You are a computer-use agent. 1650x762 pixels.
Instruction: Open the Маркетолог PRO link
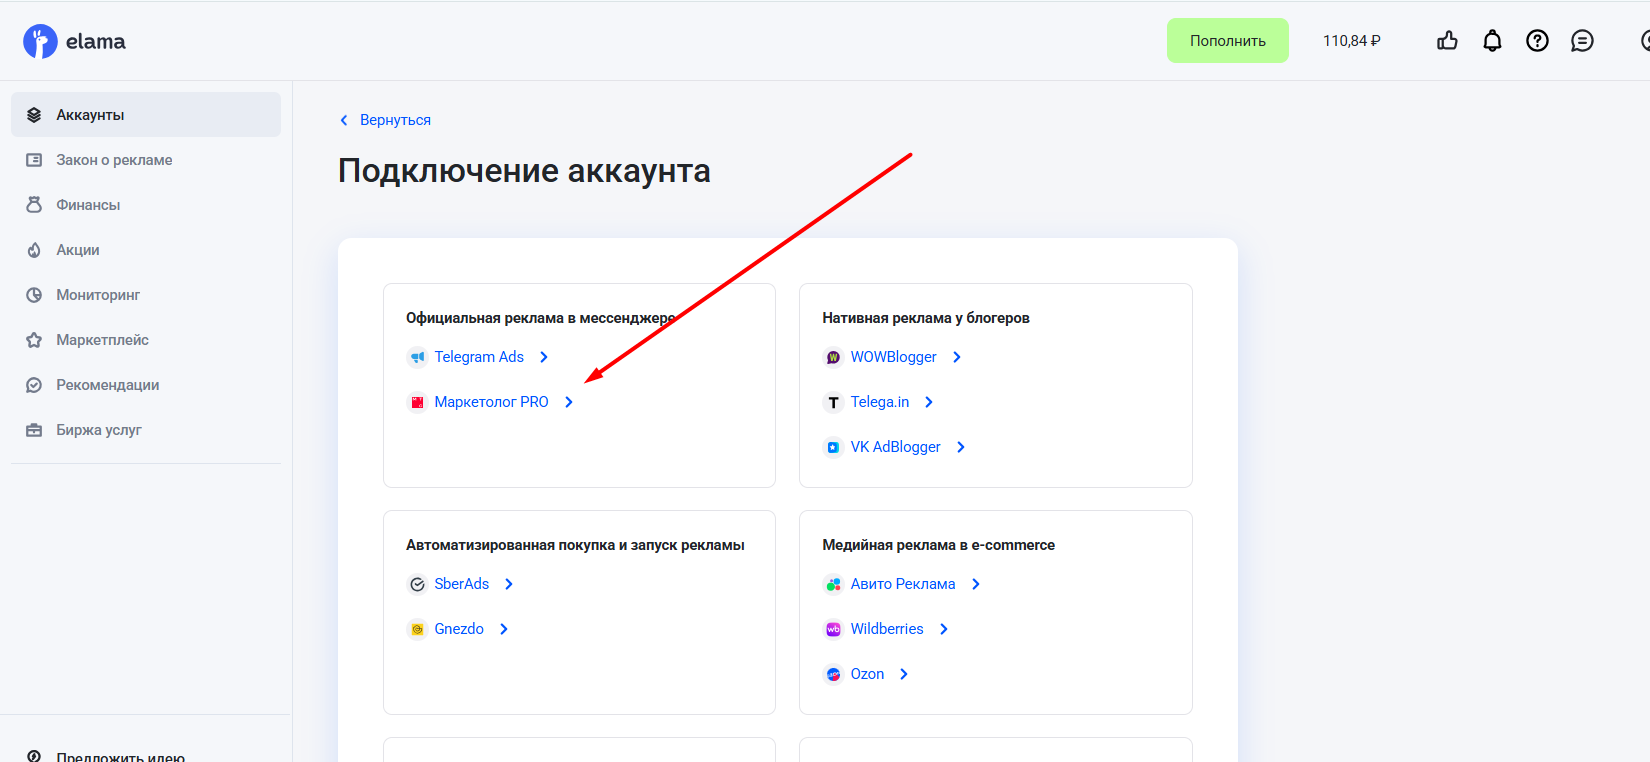pos(491,402)
